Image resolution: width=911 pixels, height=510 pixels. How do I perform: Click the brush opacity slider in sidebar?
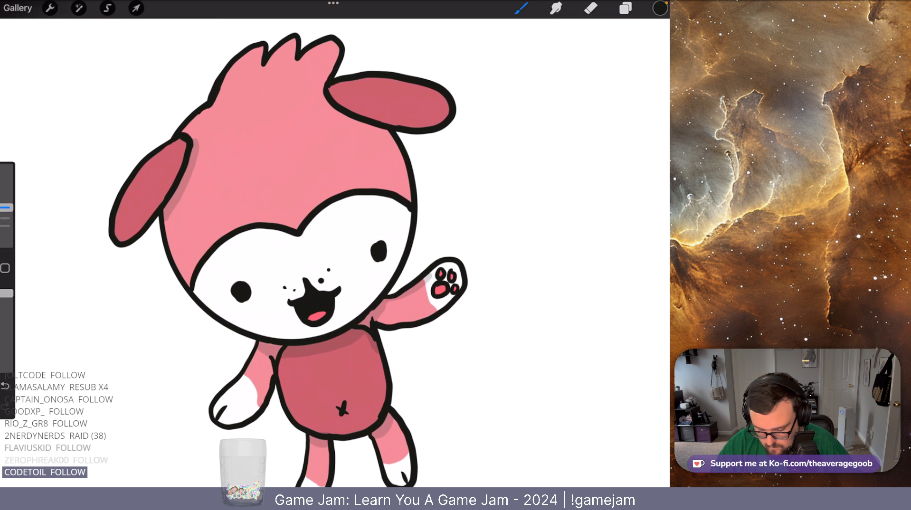[6, 293]
